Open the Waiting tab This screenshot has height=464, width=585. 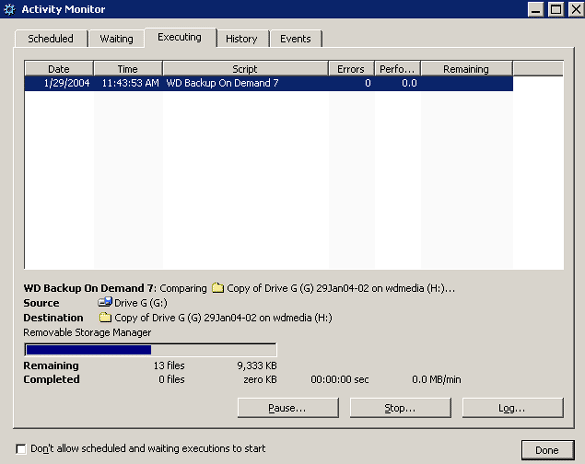coord(116,39)
